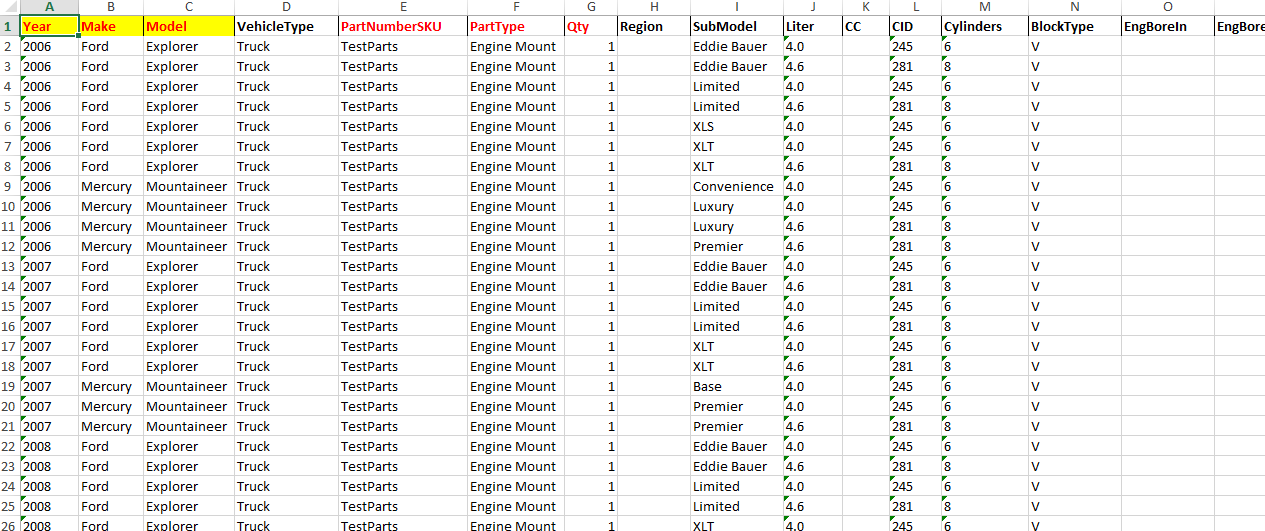Select Liter 4.0 cell in row 20

pyautogui.click(x=813, y=406)
